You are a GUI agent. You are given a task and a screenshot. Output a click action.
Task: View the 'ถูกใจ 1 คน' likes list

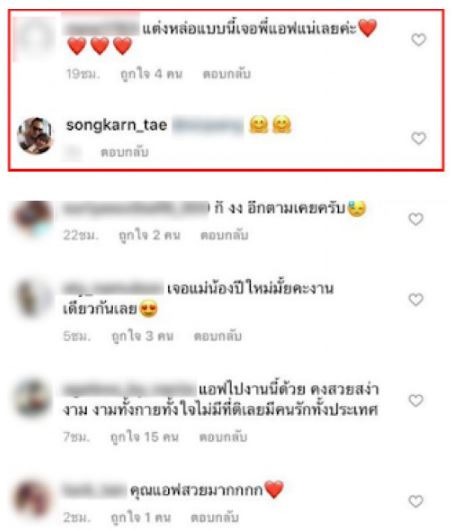(141, 517)
